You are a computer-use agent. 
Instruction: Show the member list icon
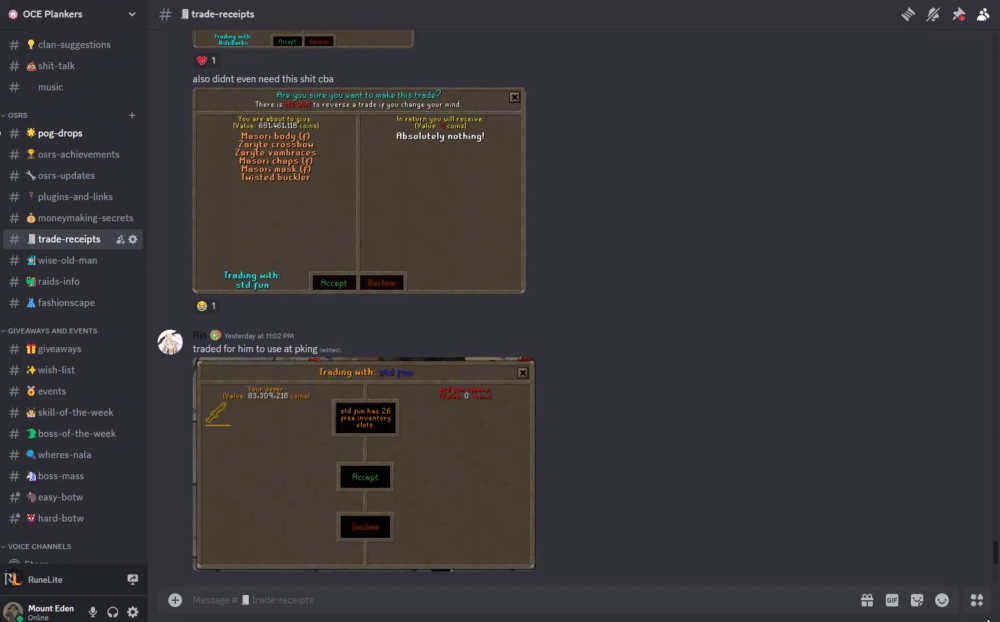point(983,14)
